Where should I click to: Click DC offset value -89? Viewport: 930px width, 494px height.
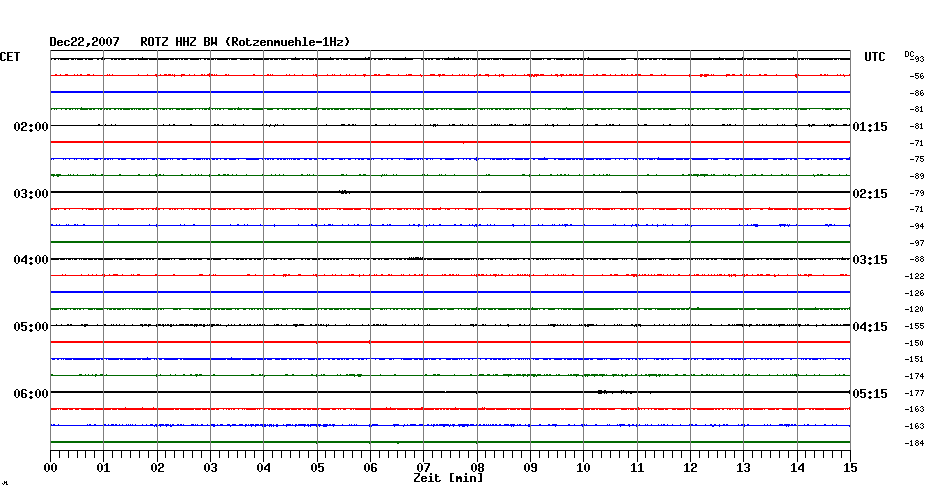coord(916,177)
